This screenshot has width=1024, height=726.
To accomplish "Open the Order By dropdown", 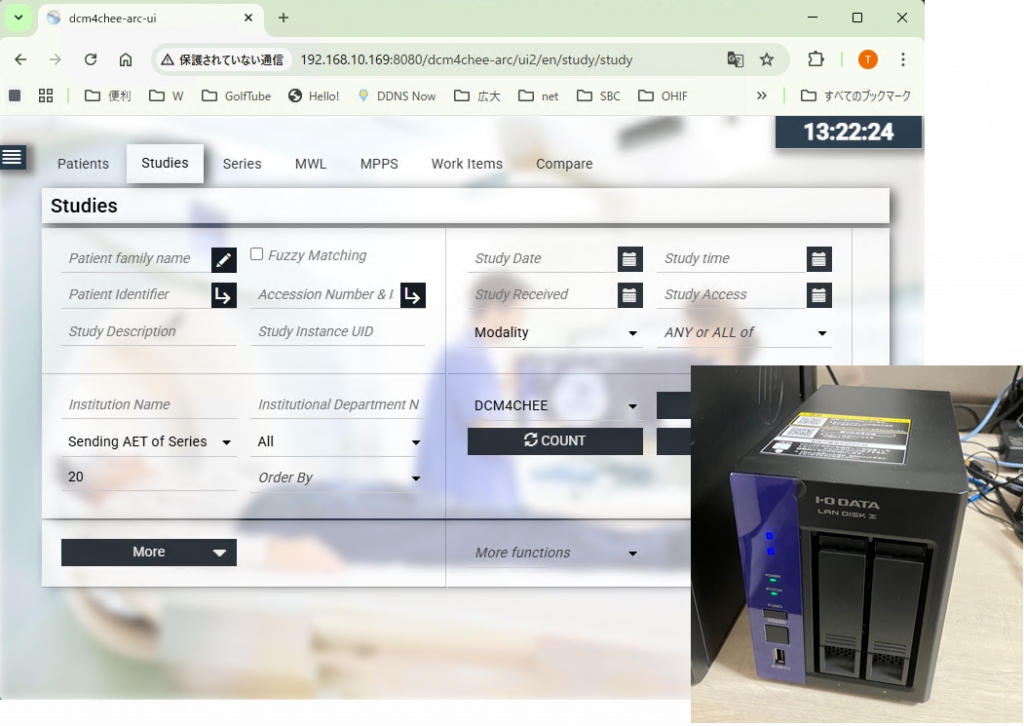I will (338, 478).
